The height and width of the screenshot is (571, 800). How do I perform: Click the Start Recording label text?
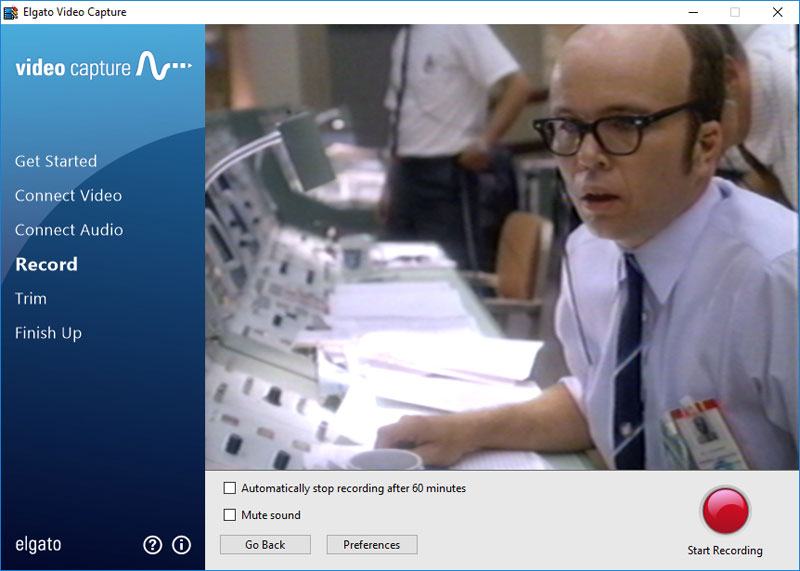[x=724, y=551]
